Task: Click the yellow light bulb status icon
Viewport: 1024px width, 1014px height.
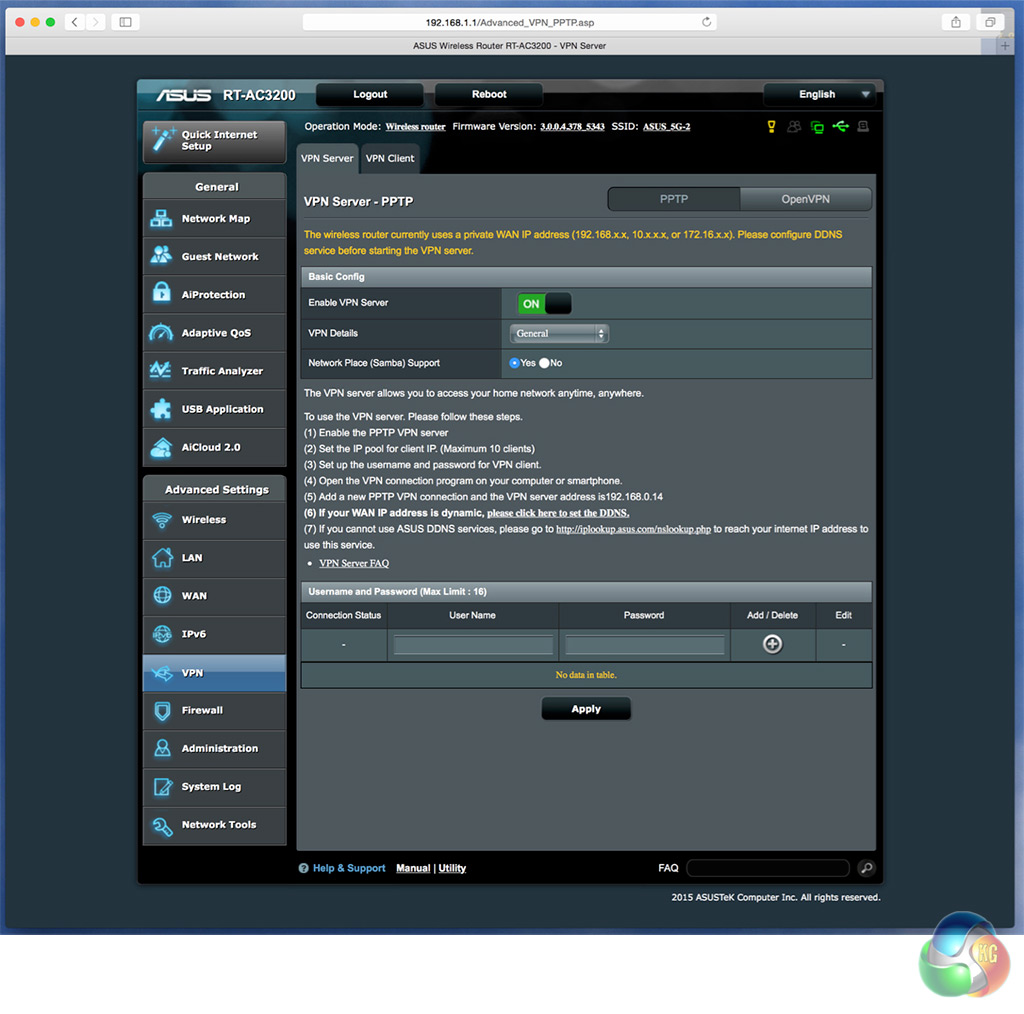Action: (771, 127)
